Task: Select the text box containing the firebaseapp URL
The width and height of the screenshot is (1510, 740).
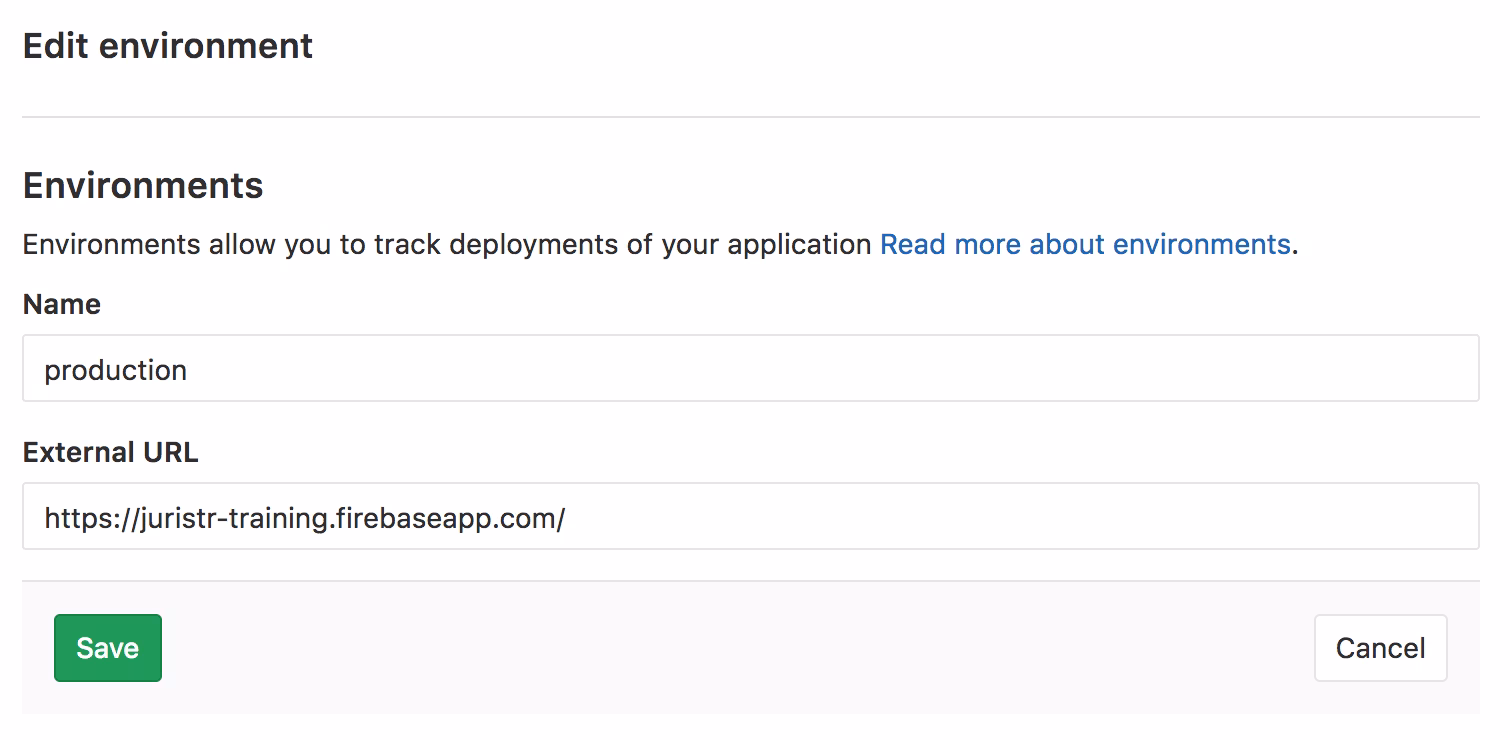Action: click(x=750, y=517)
